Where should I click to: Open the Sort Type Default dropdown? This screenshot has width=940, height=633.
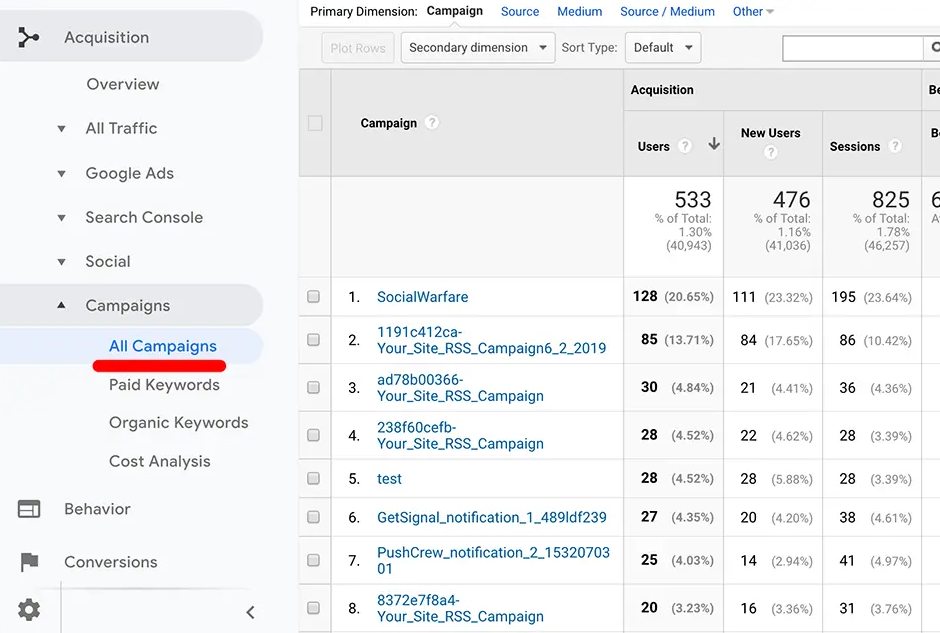click(662, 48)
